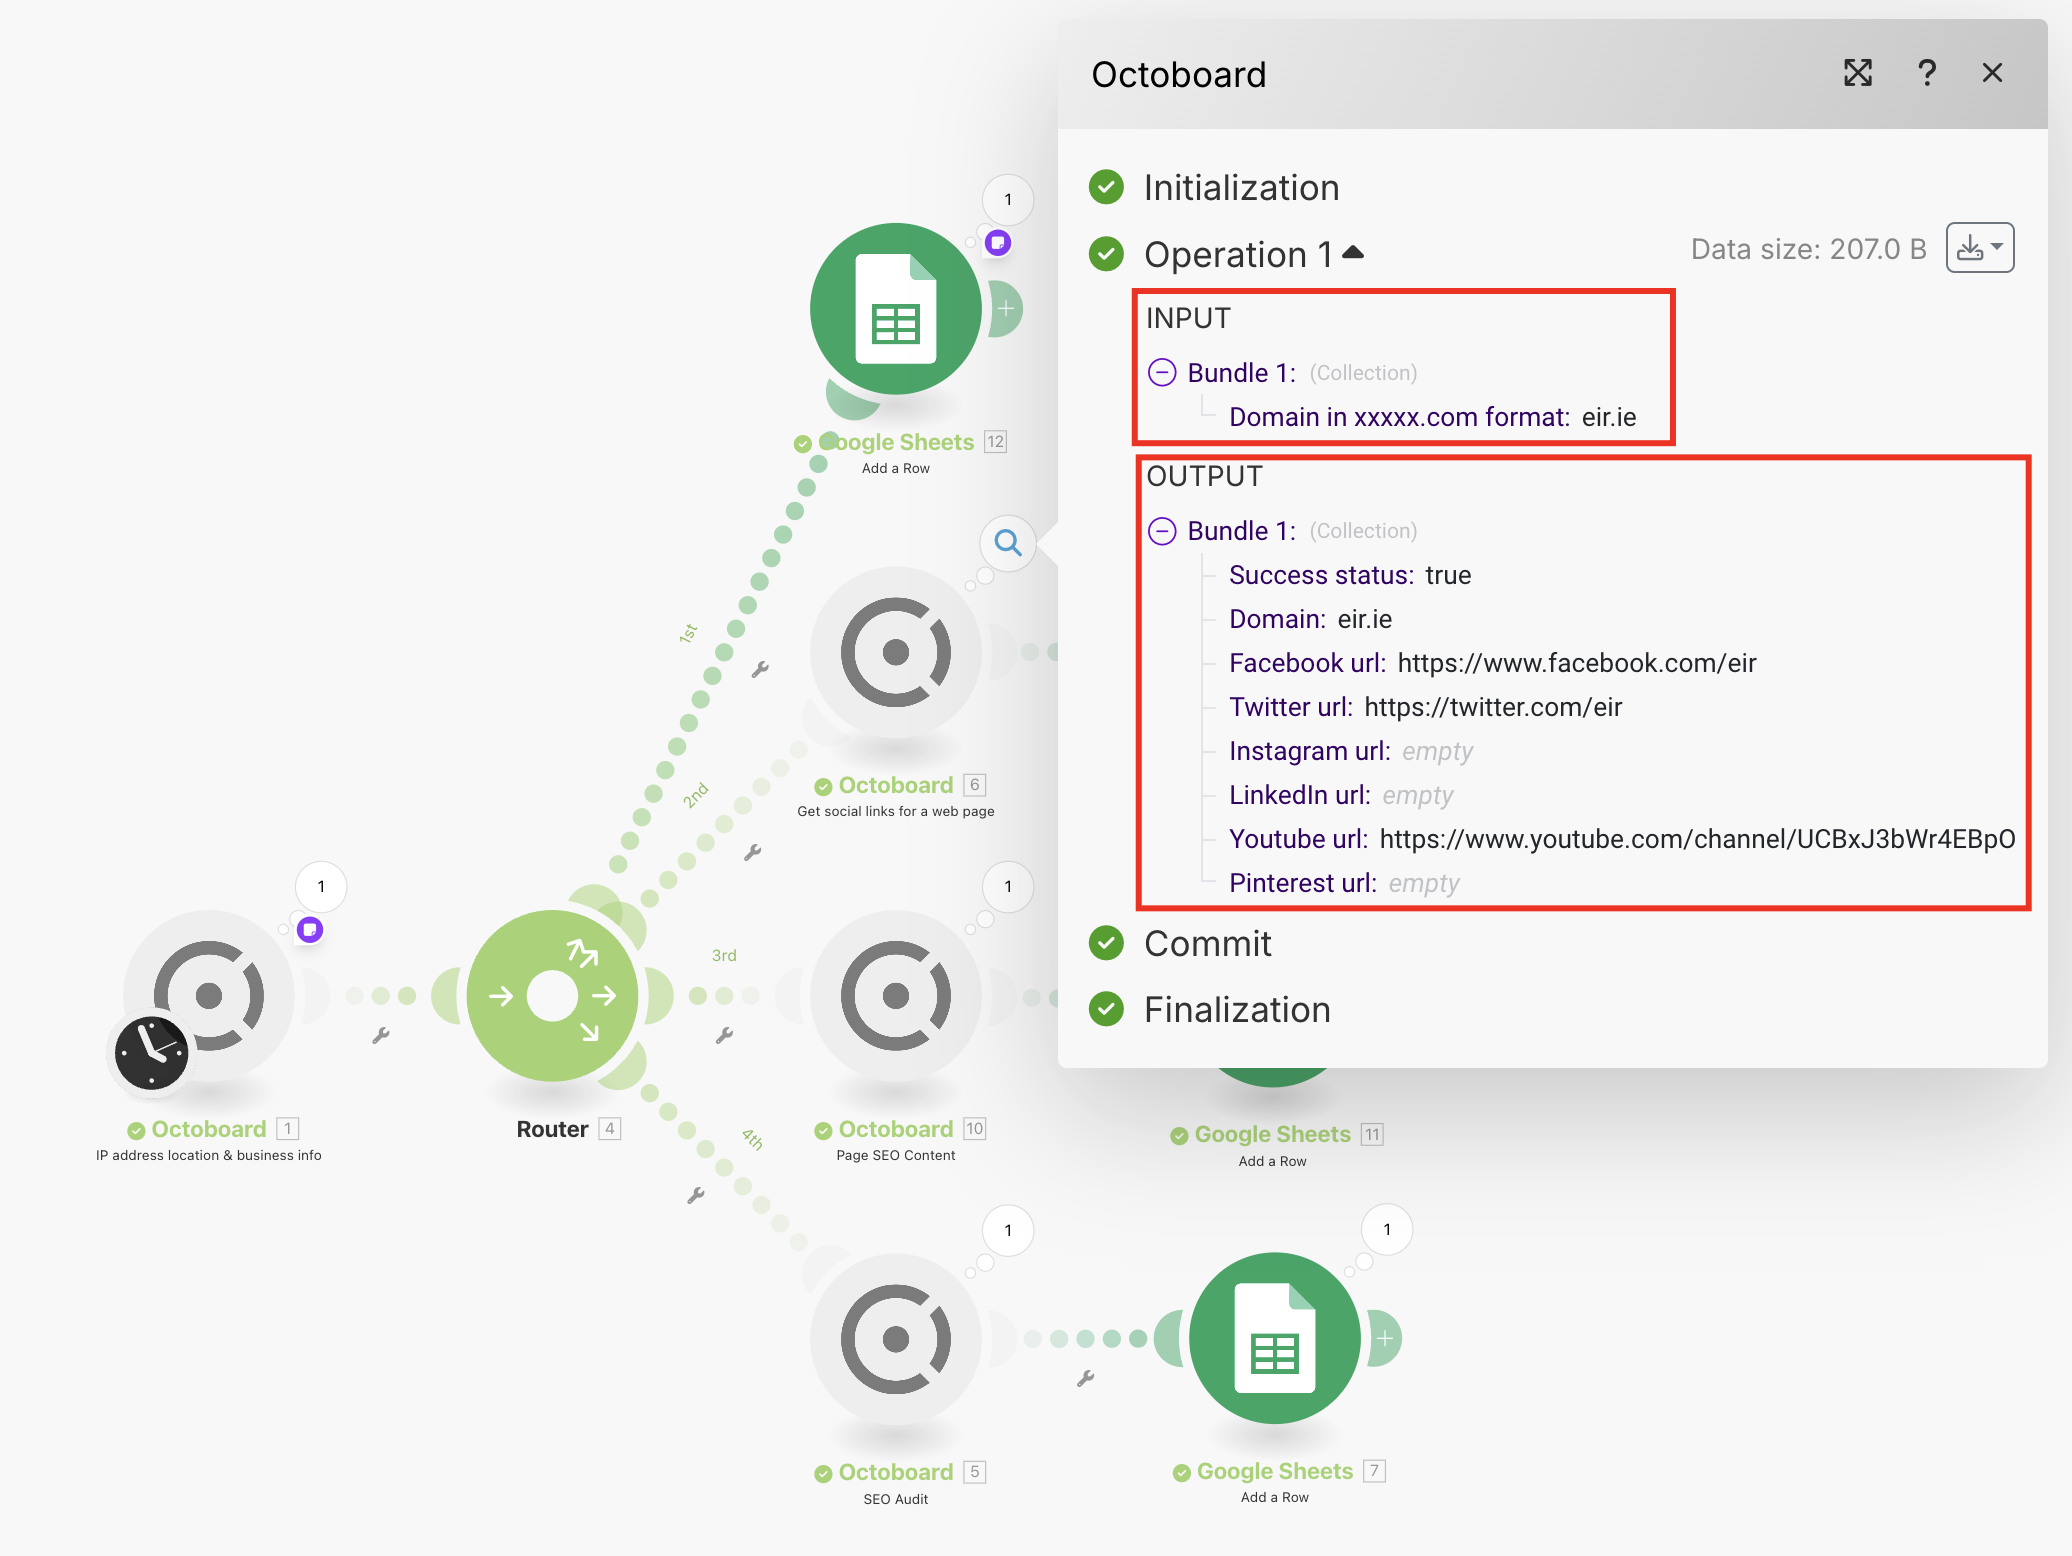Click the magnifier inspect bubble icon
The image size is (2072, 1556).
1008,543
